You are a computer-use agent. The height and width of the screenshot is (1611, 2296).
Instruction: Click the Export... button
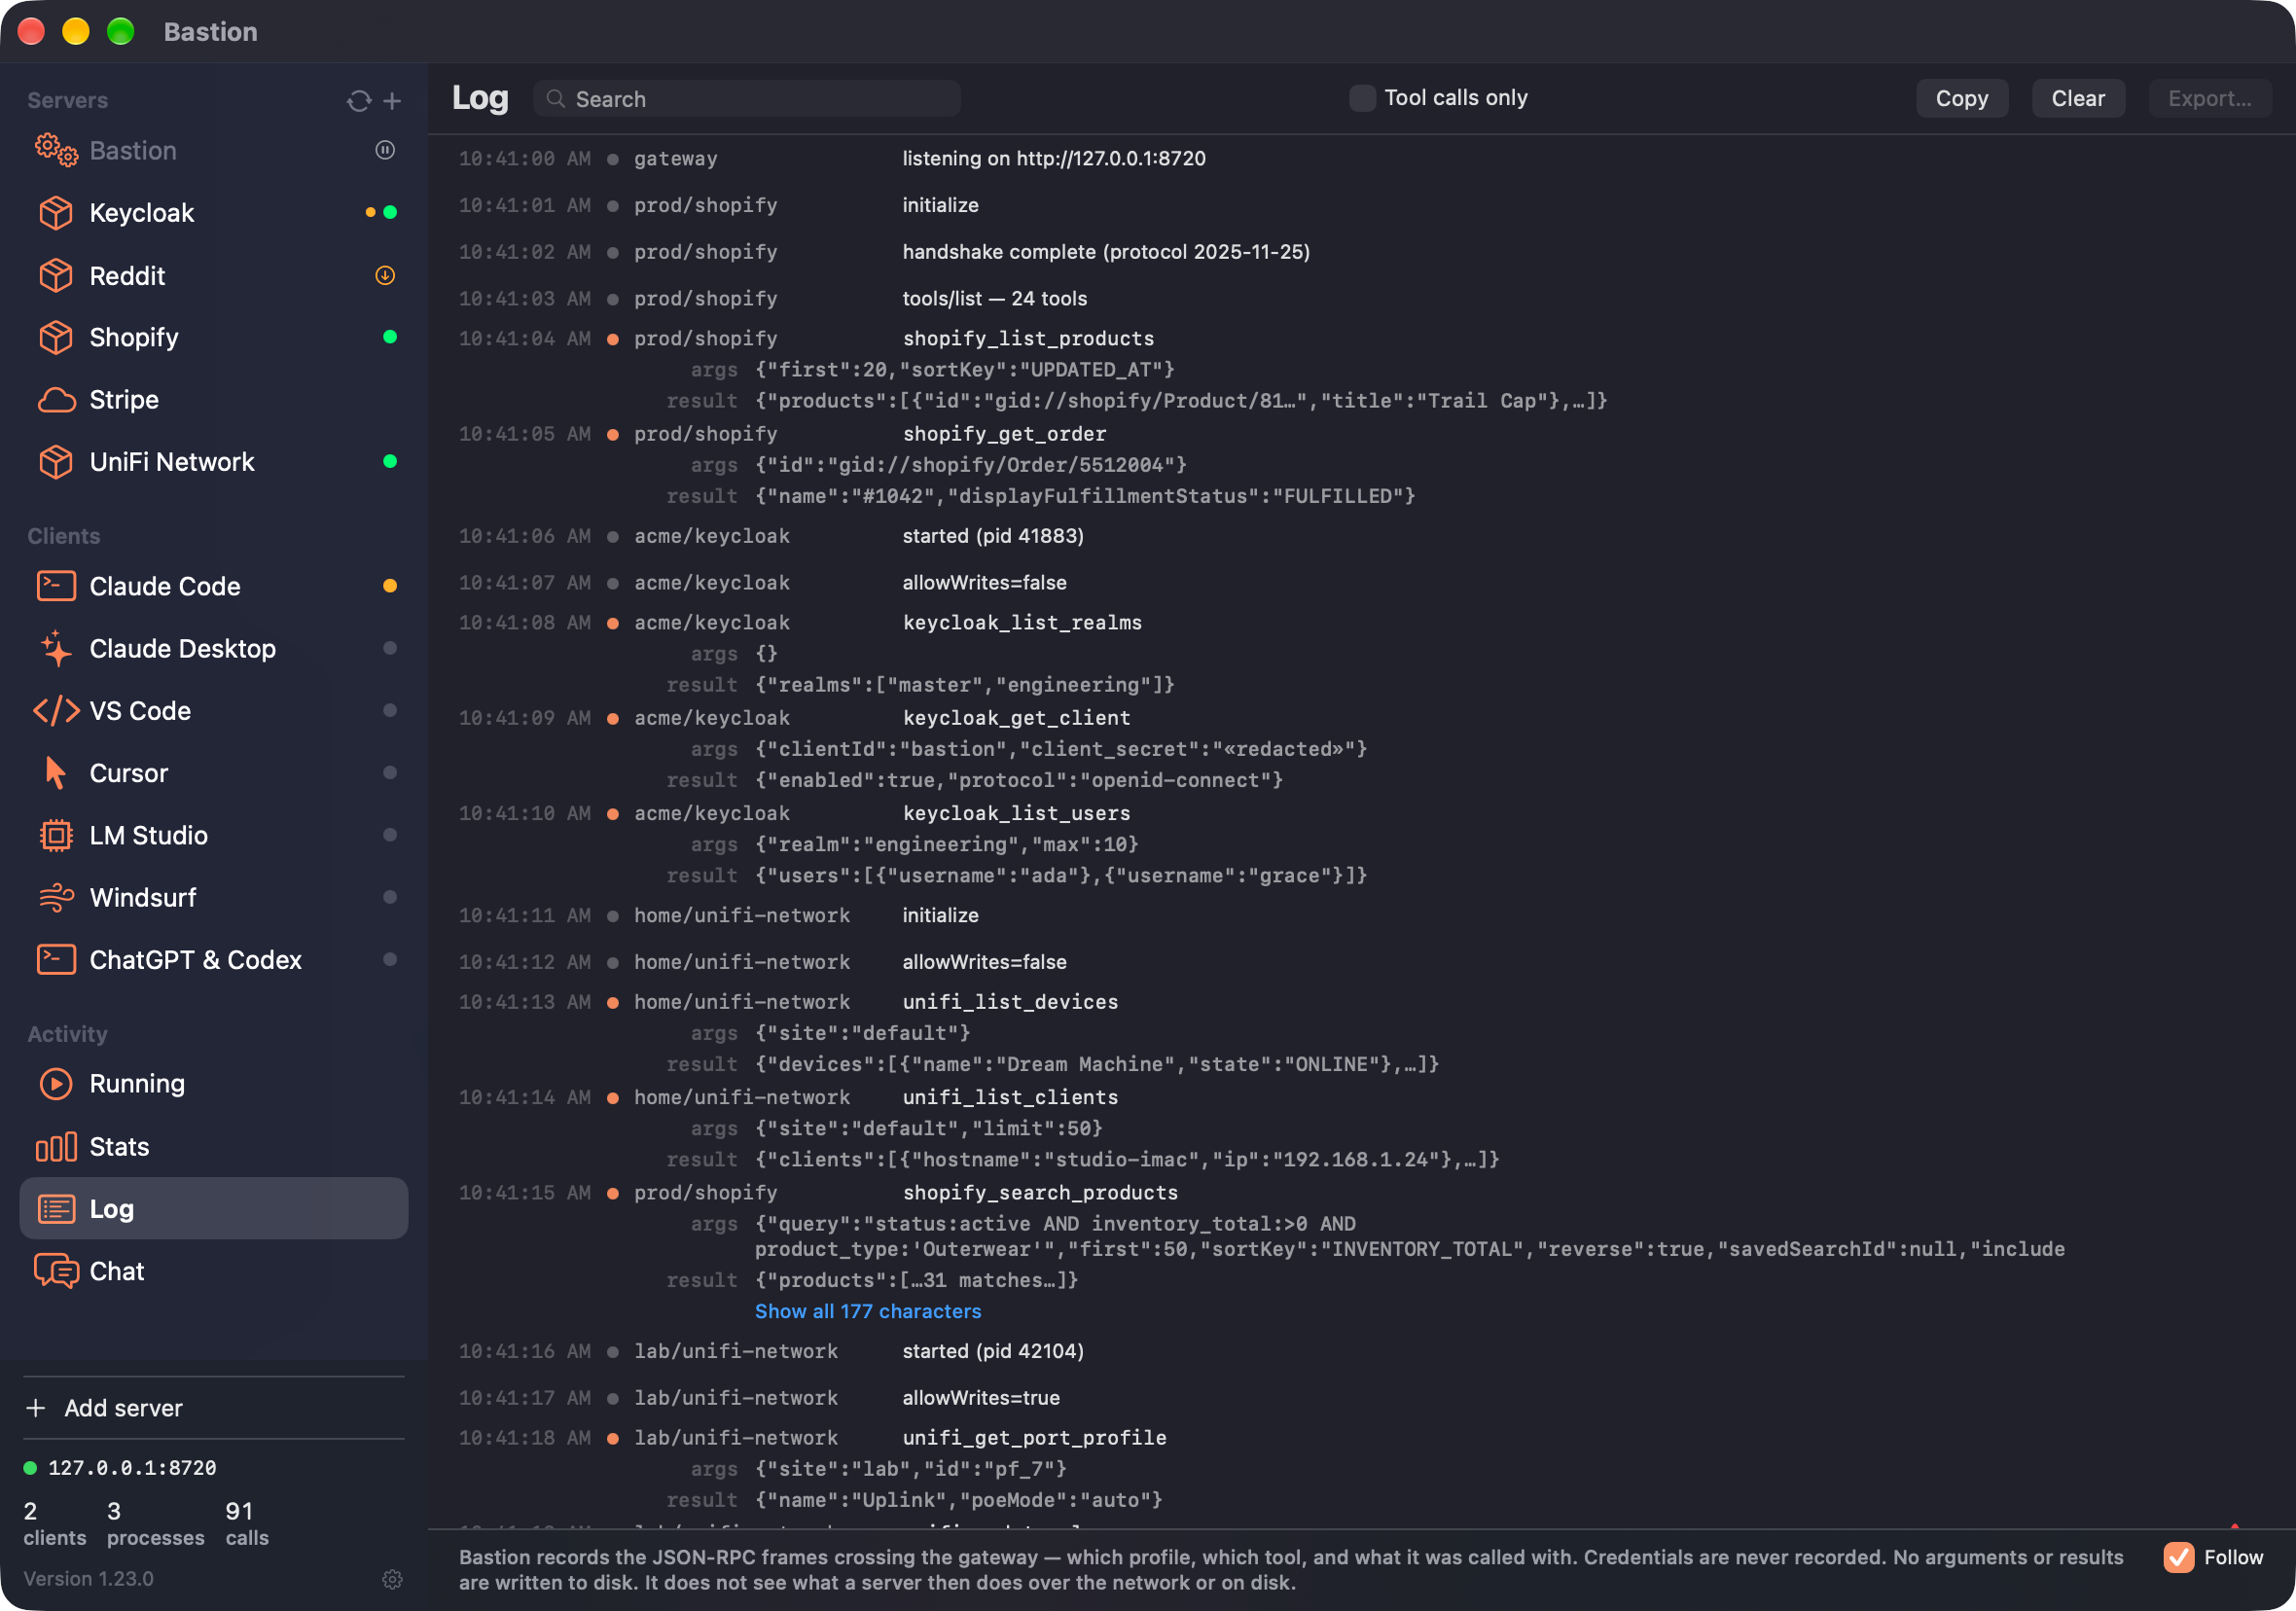click(x=2209, y=98)
